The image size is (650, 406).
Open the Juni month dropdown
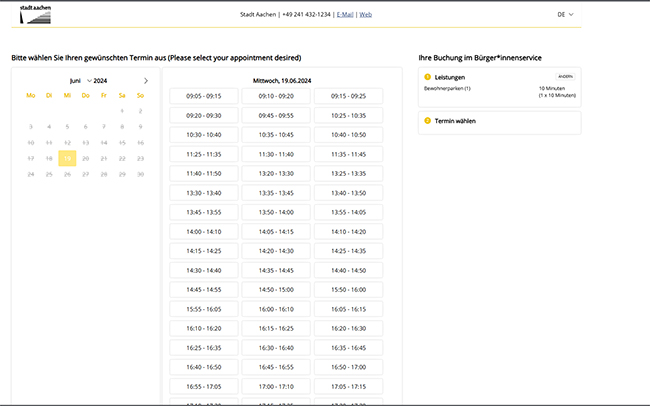click(79, 80)
